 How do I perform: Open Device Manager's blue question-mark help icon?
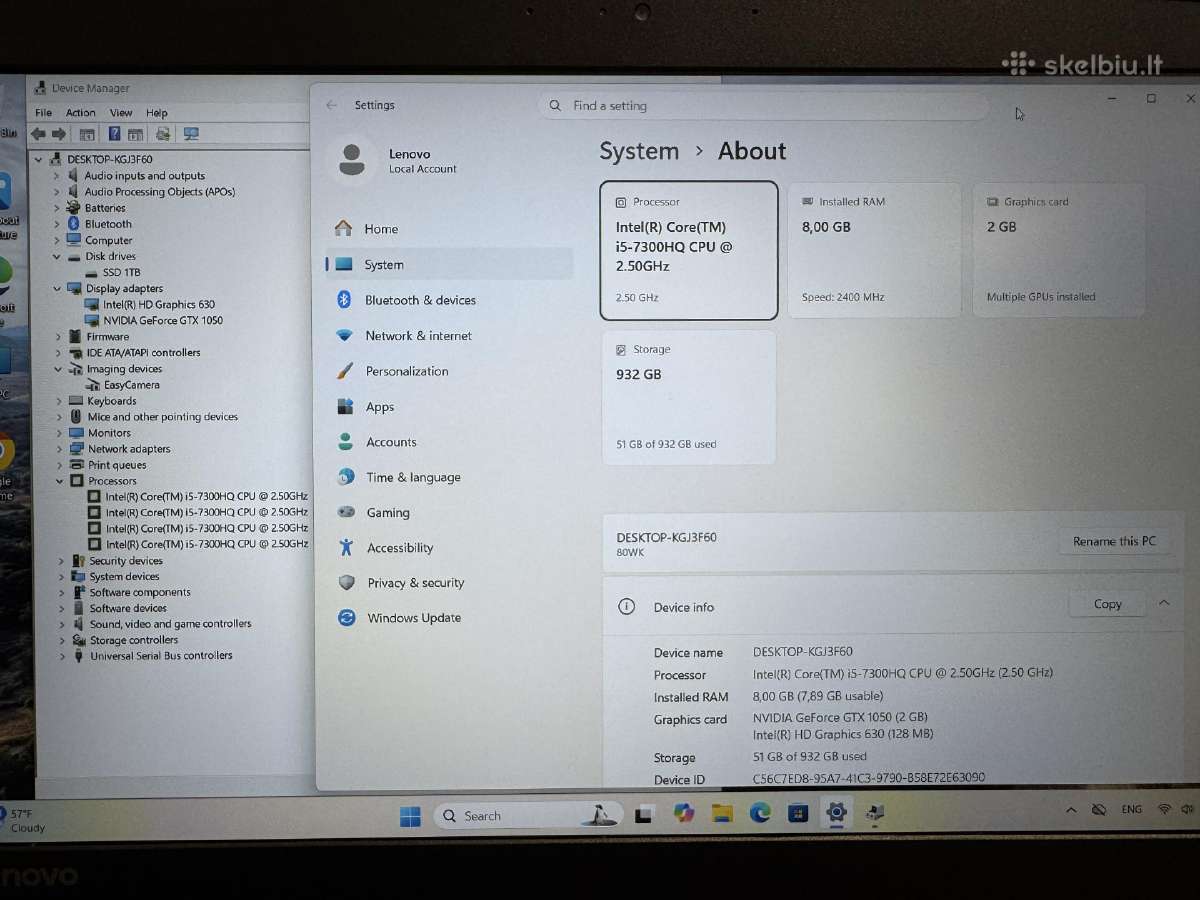pyautogui.click(x=115, y=134)
